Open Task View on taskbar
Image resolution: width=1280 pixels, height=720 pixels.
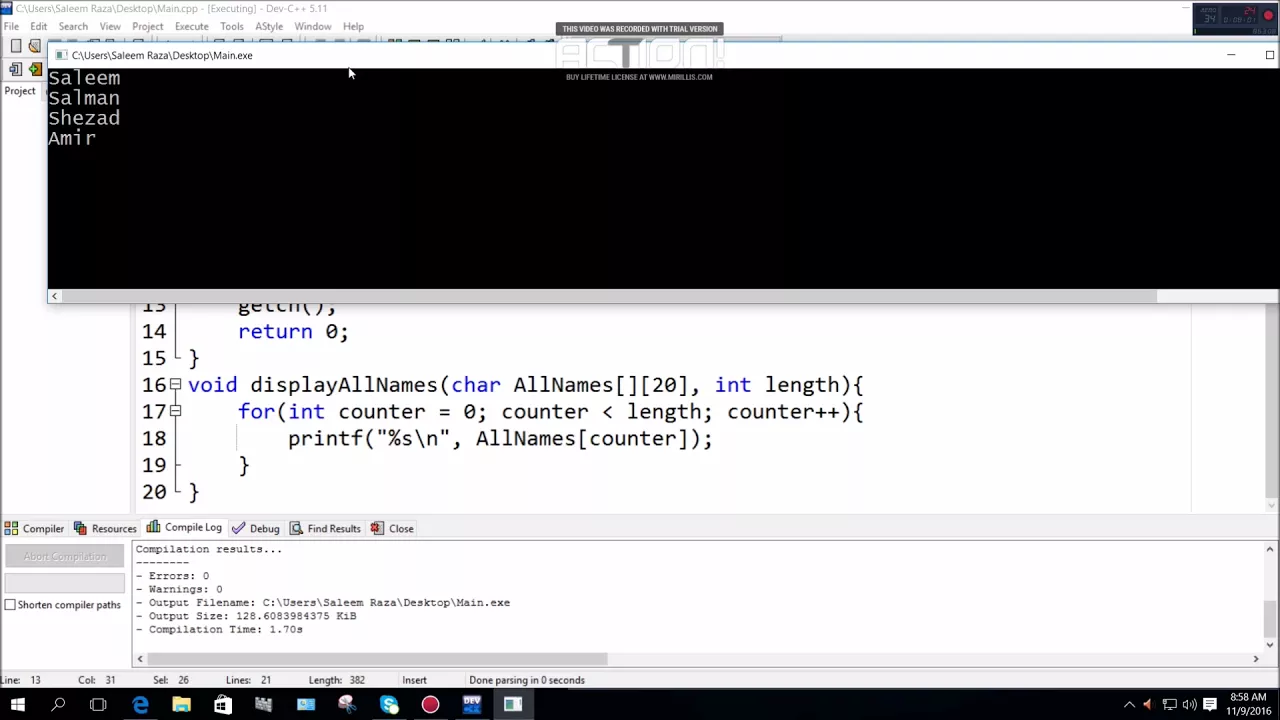click(98, 705)
